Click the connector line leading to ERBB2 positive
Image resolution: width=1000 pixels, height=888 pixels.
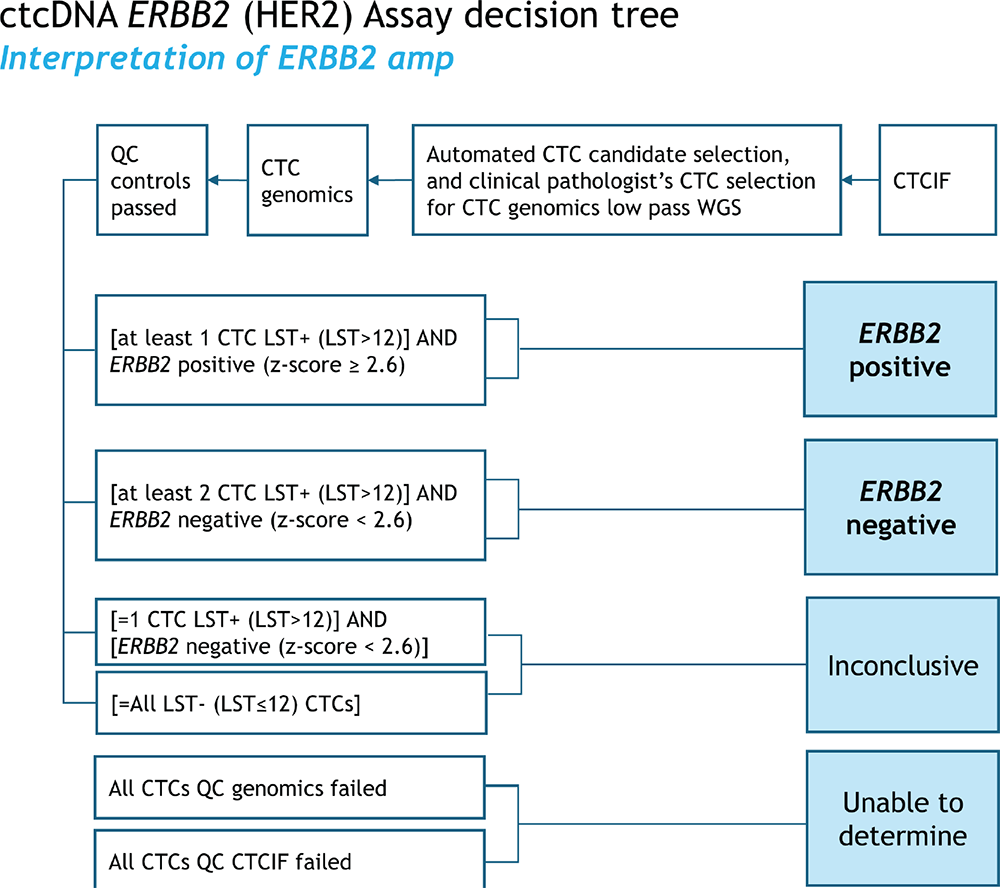[660, 350]
